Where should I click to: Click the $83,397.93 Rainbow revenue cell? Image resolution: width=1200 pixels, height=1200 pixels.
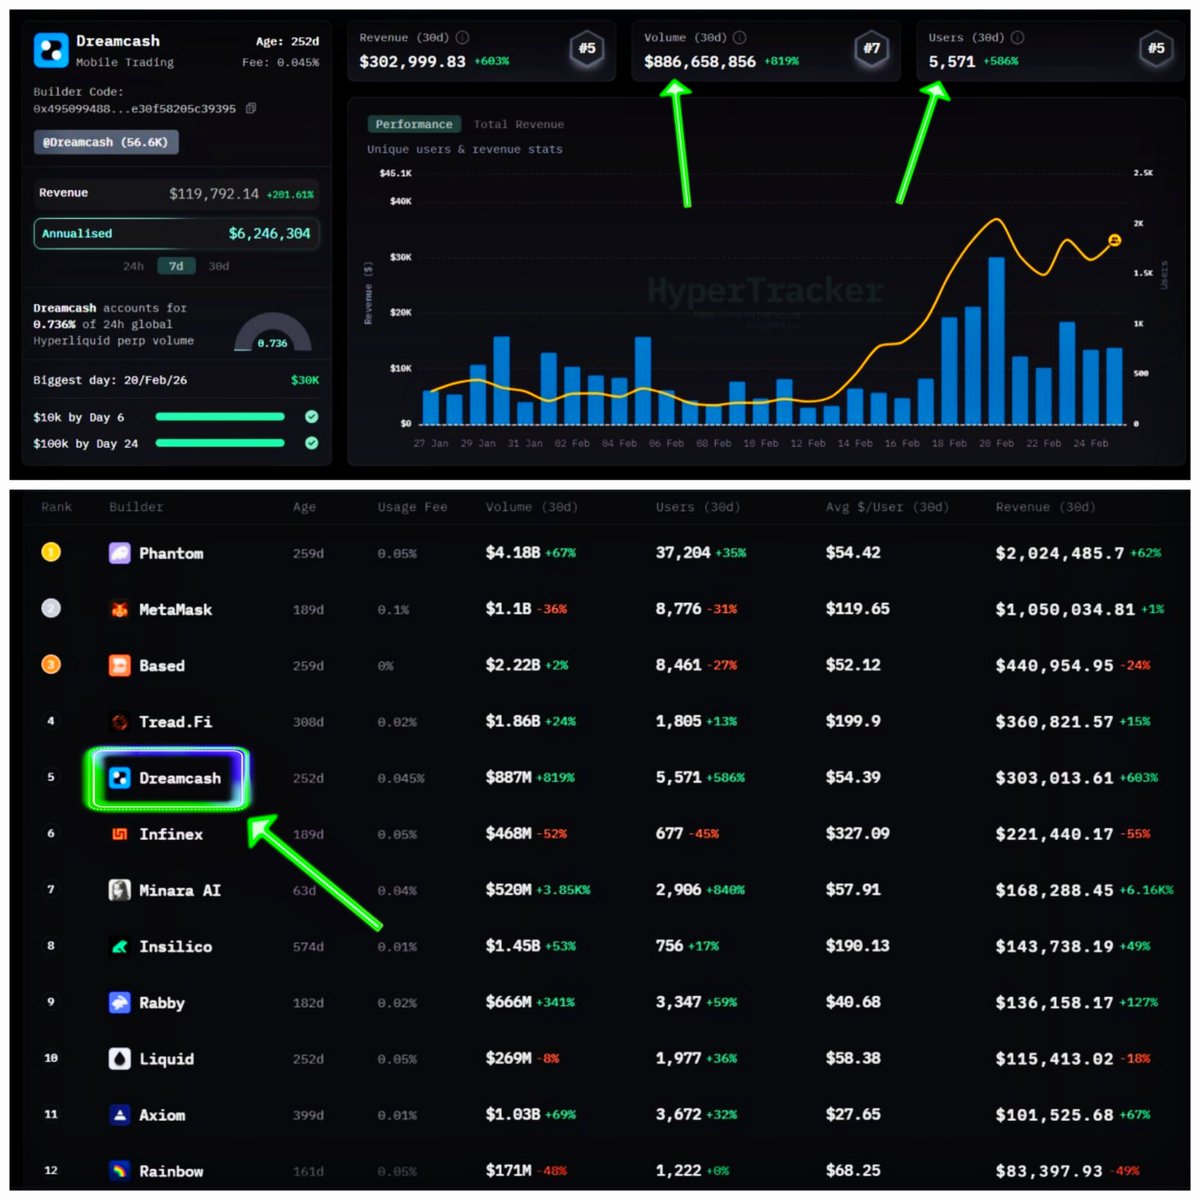[1049, 1170]
